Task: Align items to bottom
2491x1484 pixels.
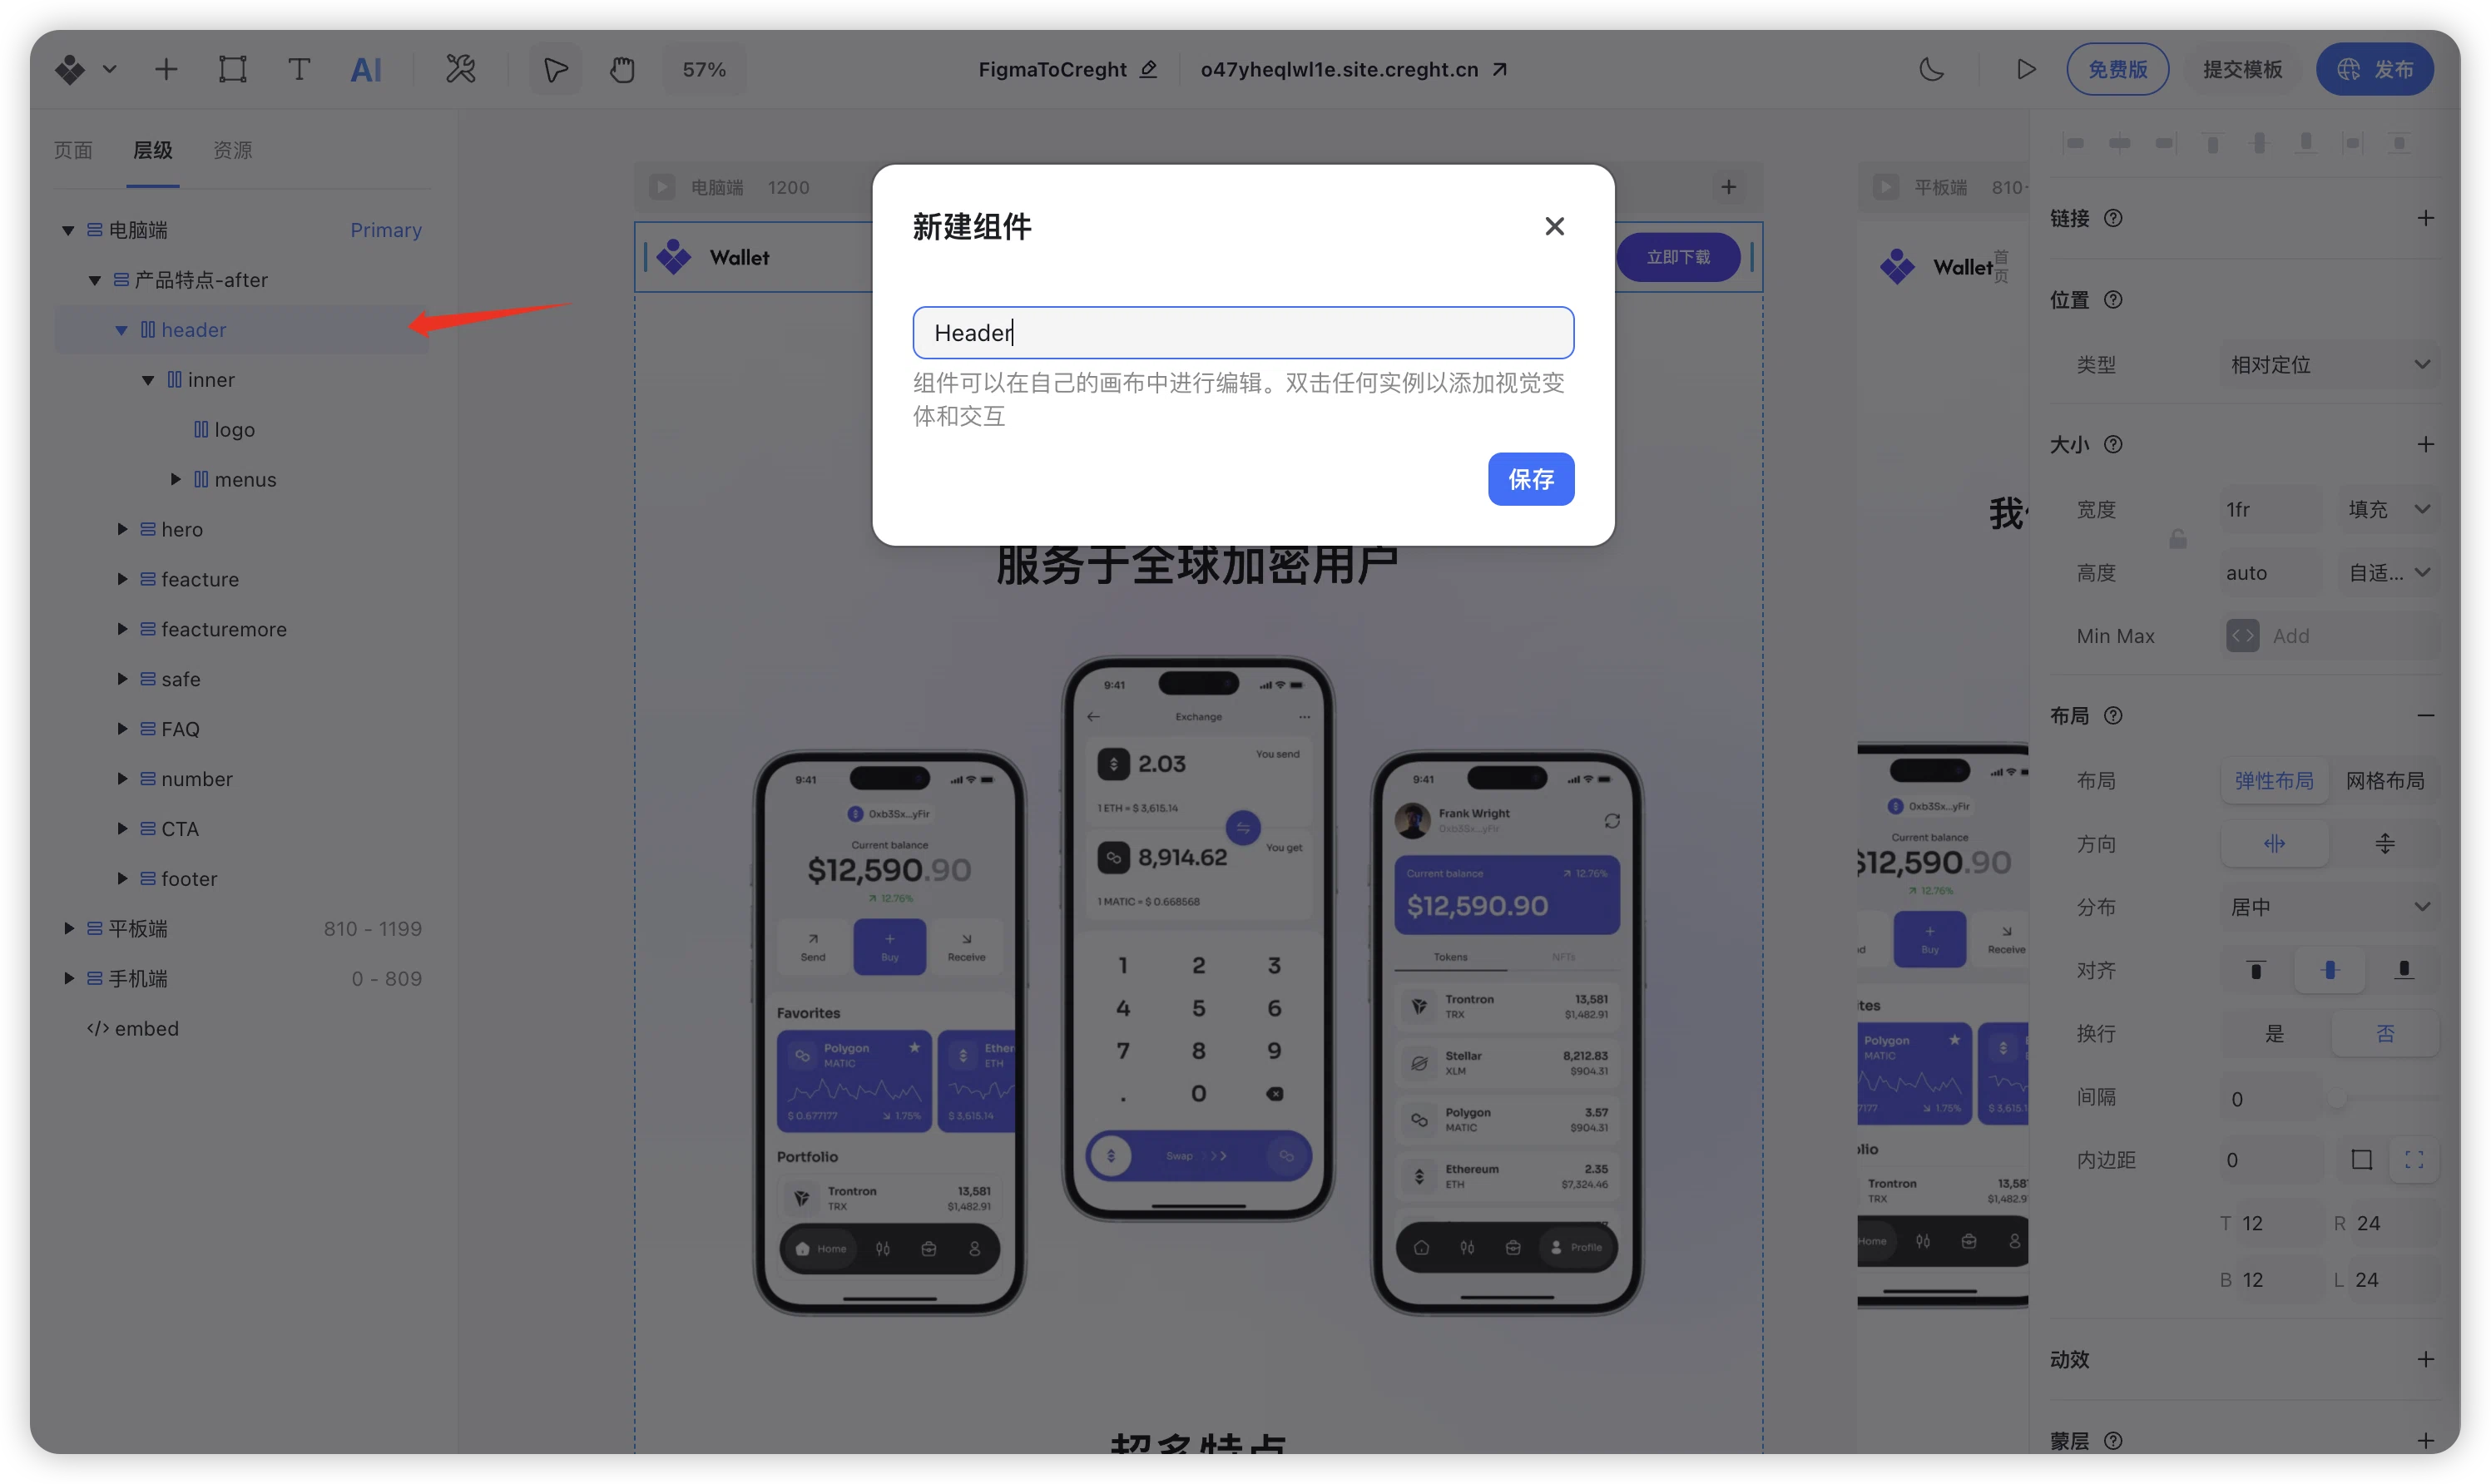Action: coord(2404,970)
